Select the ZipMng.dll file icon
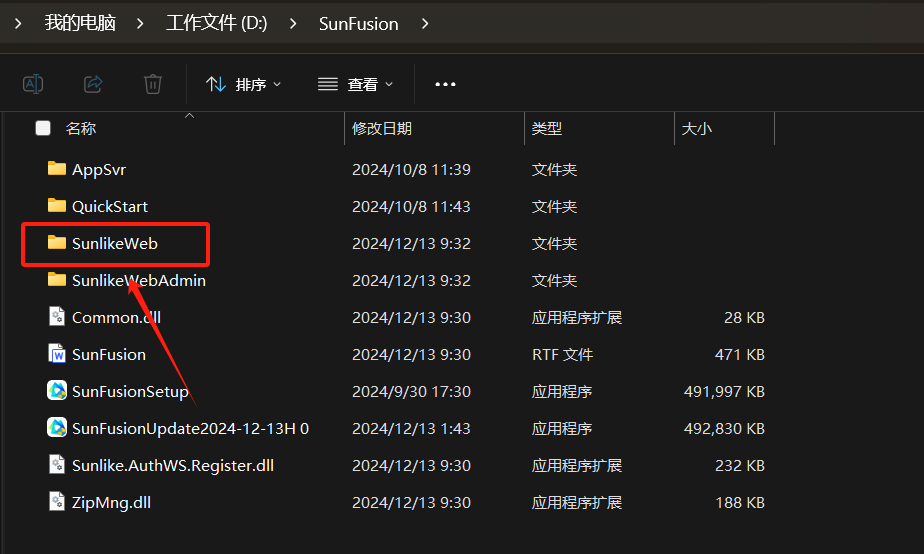This screenshot has width=924, height=554. click(57, 502)
